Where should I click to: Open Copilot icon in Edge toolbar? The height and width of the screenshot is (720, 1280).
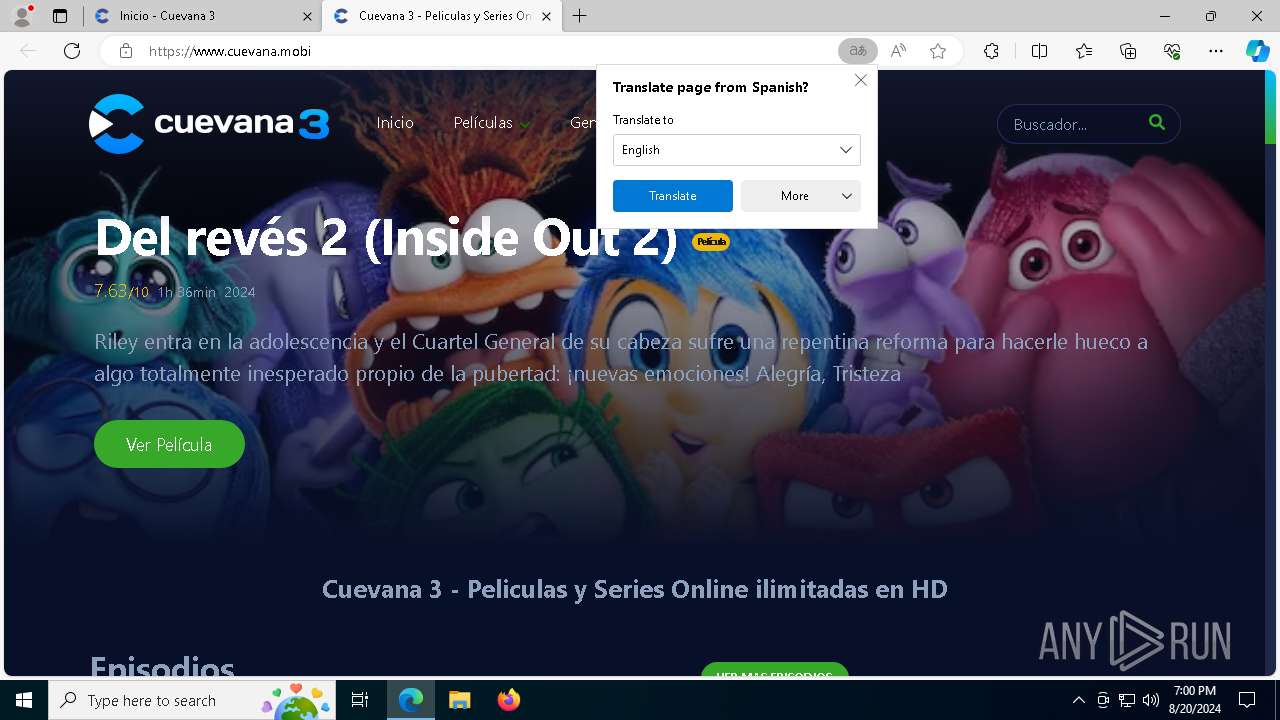pyautogui.click(x=1258, y=51)
